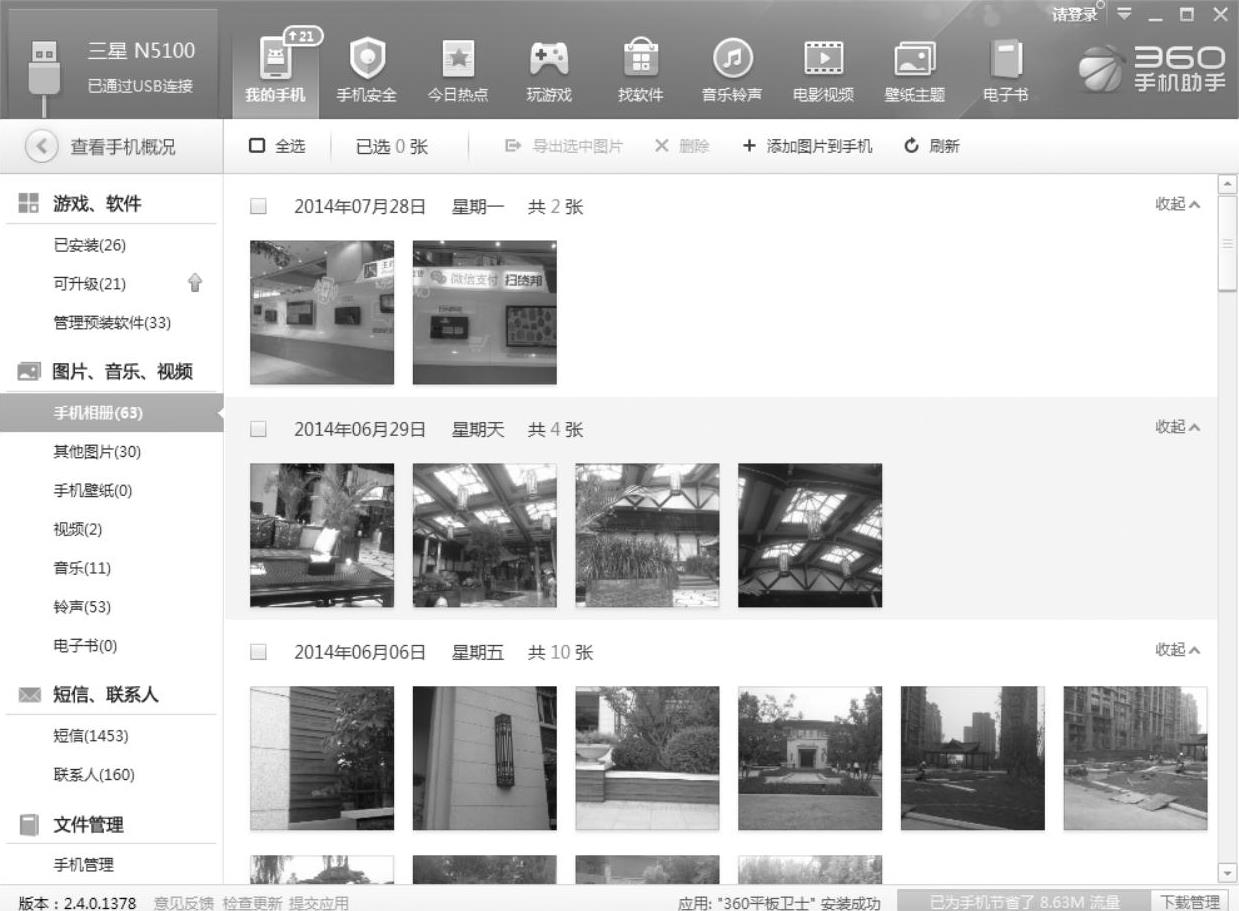Click the 360手机助手 logo
The width and height of the screenshot is (1239, 911).
pos(1152,68)
